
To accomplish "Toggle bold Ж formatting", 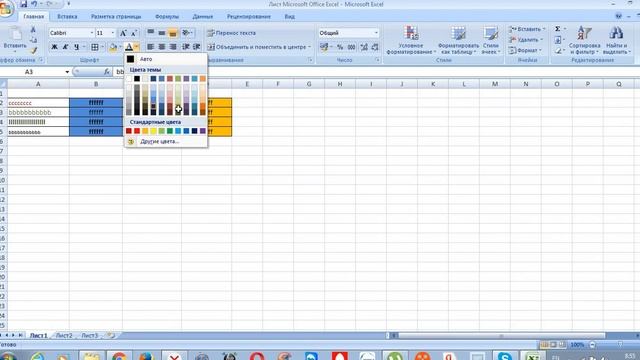I will (54, 47).
